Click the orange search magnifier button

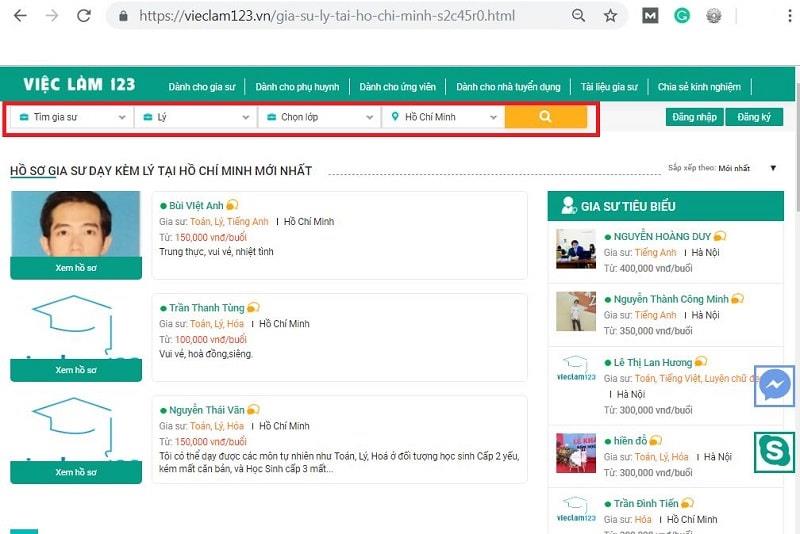[545, 117]
